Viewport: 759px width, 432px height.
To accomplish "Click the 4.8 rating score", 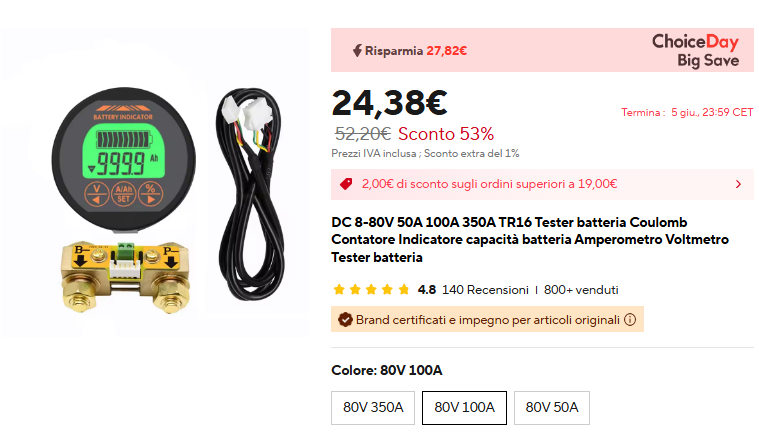I will click(426, 290).
